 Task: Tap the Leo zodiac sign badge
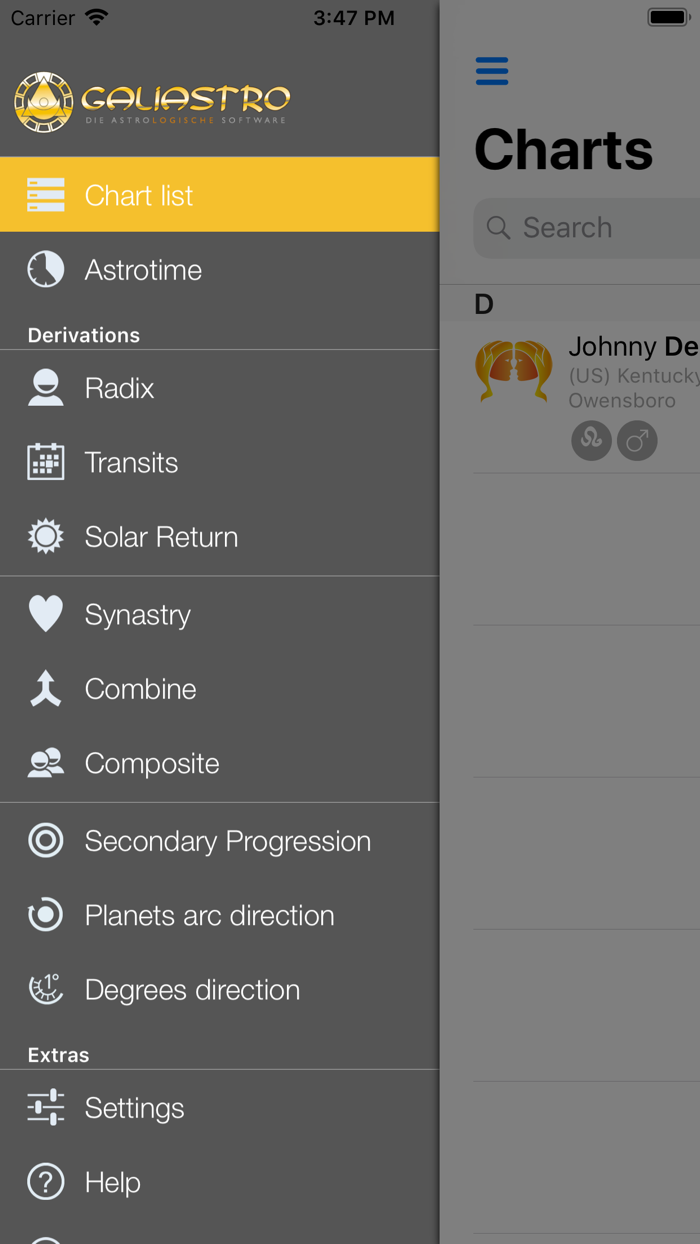591,440
